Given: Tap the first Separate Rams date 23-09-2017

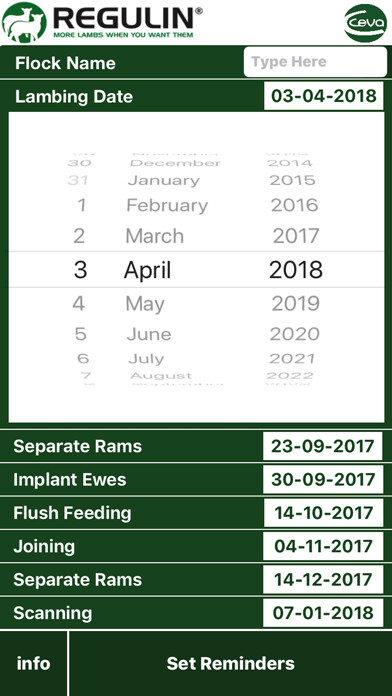Looking at the screenshot, I should point(323,446).
